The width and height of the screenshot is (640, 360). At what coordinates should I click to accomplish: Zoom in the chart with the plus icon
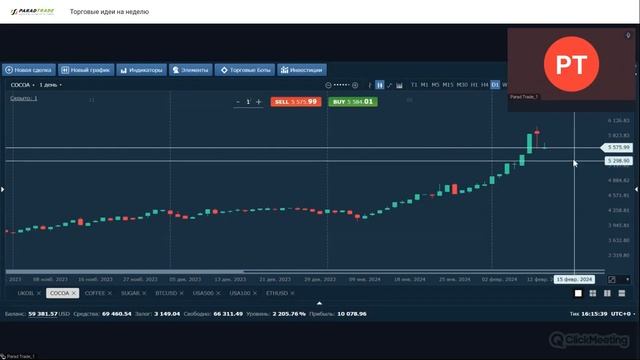(x=355, y=85)
